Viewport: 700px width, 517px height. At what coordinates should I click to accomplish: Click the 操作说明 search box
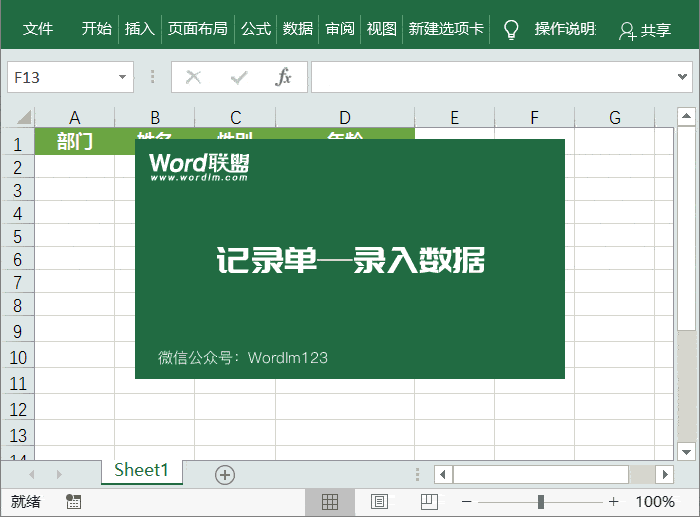click(566, 29)
